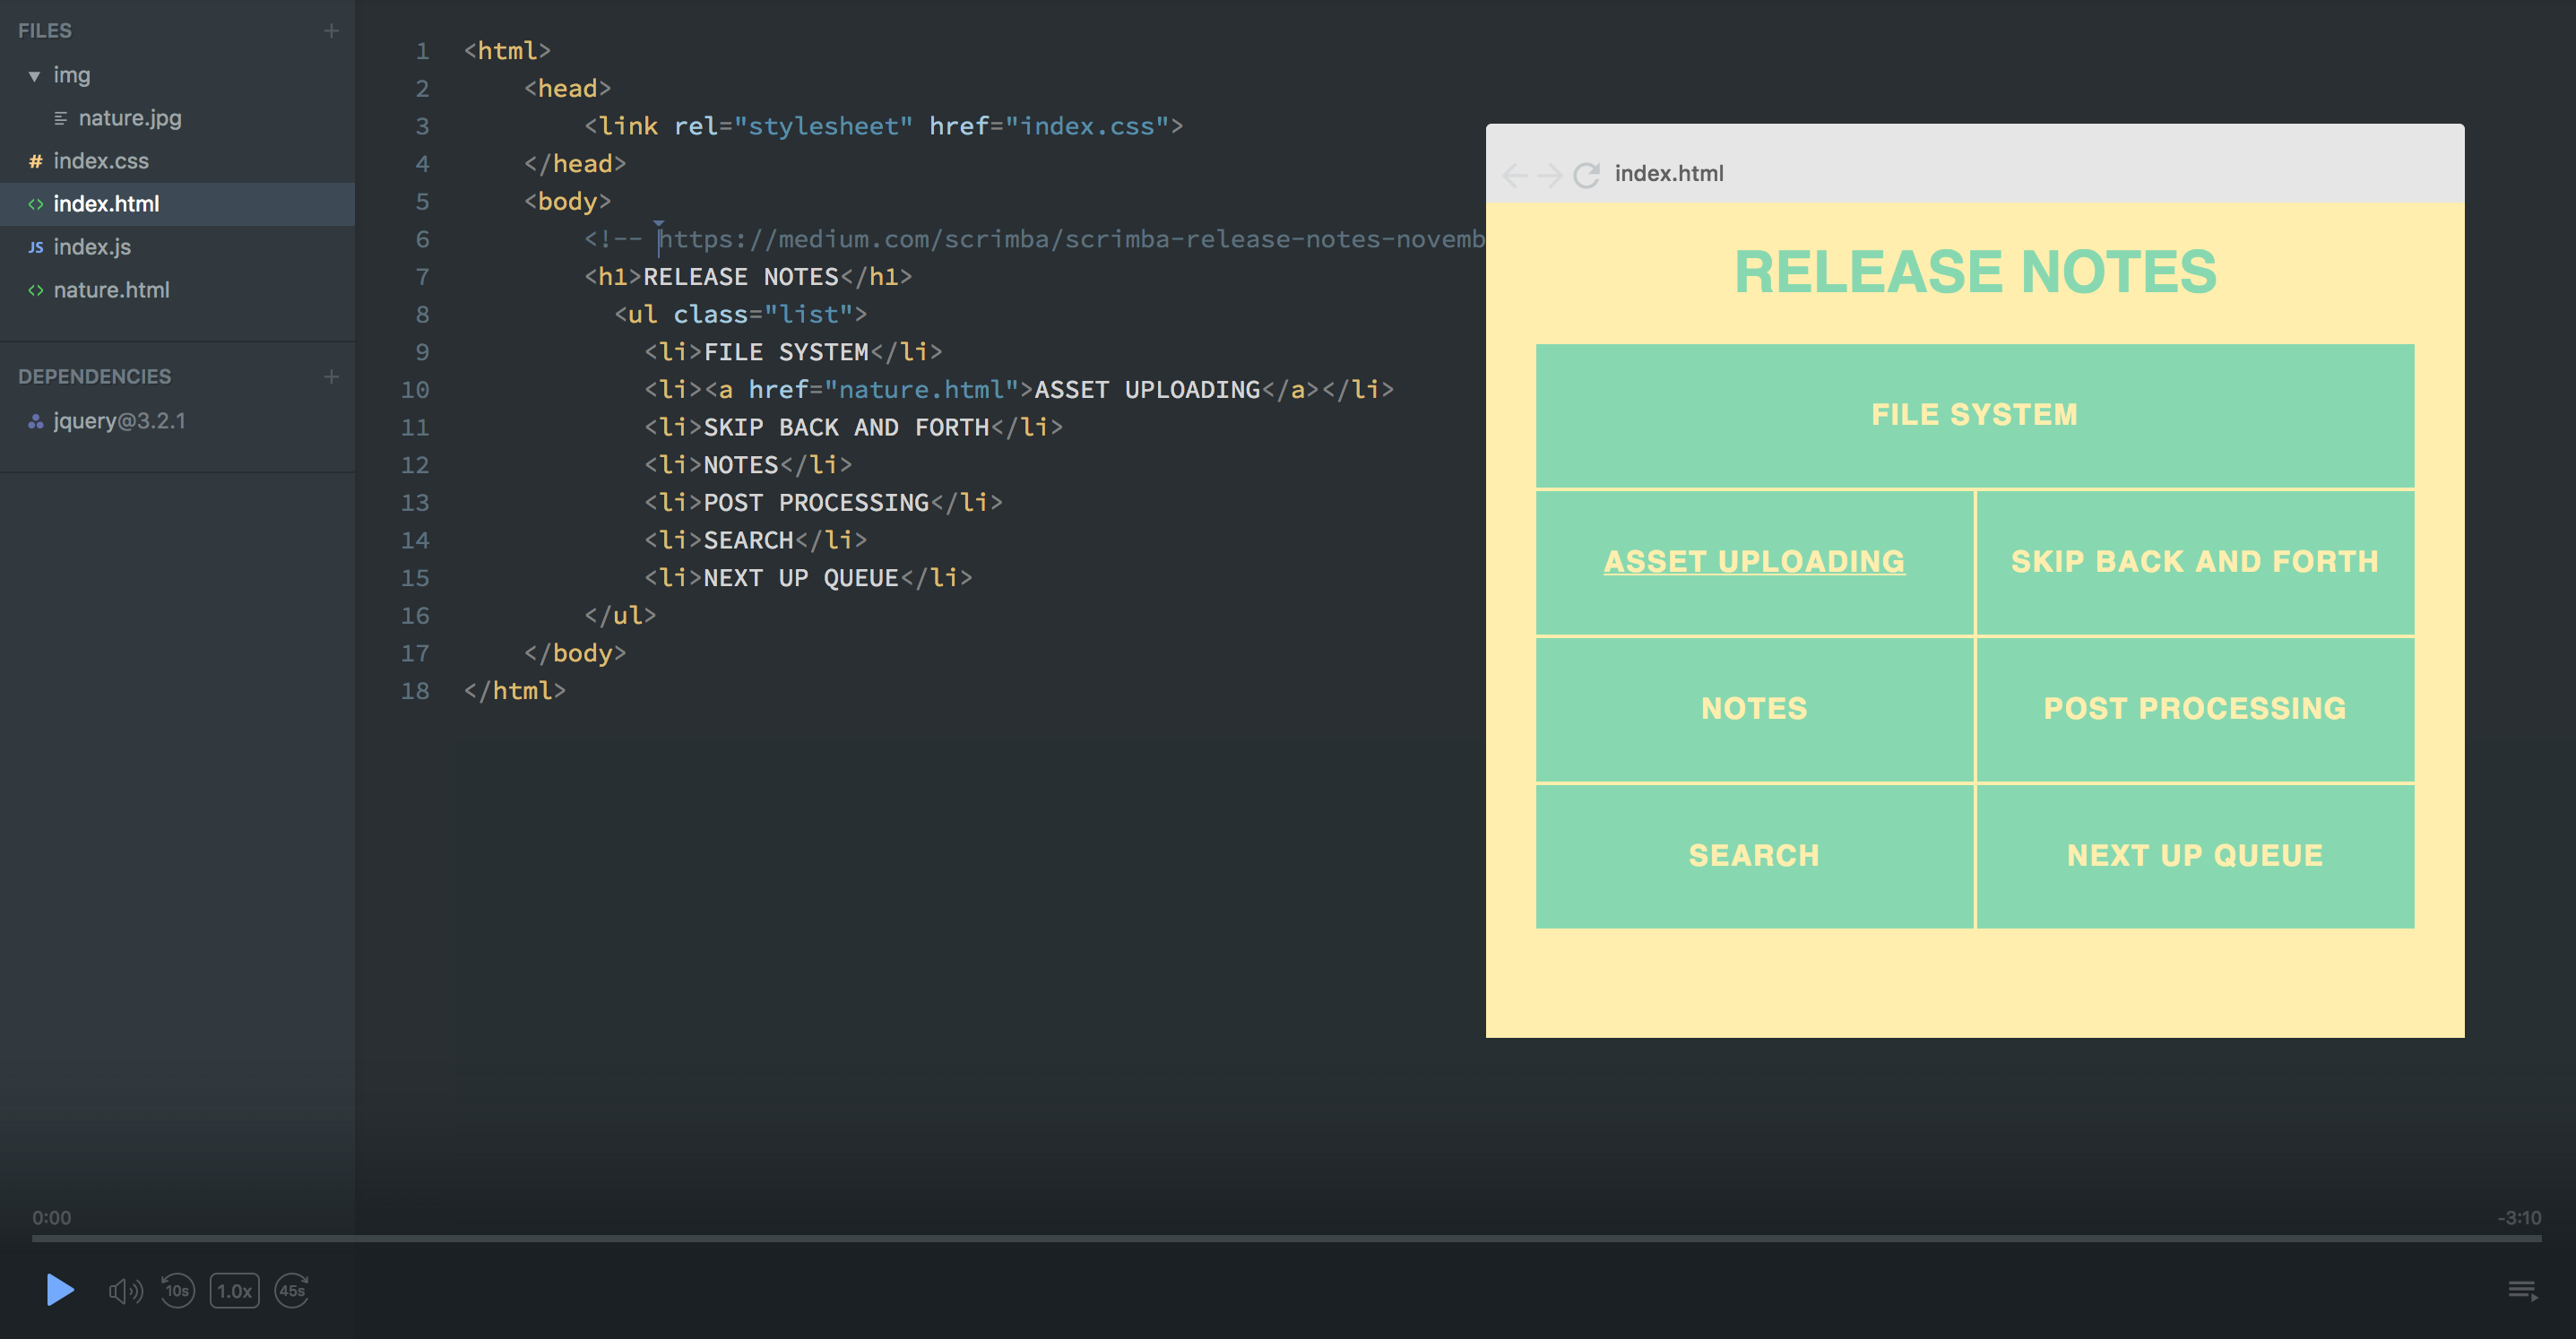Open nature.jpg inside img folder
Image resolution: width=2576 pixels, height=1339 pixels.
(x=129, y=118)
